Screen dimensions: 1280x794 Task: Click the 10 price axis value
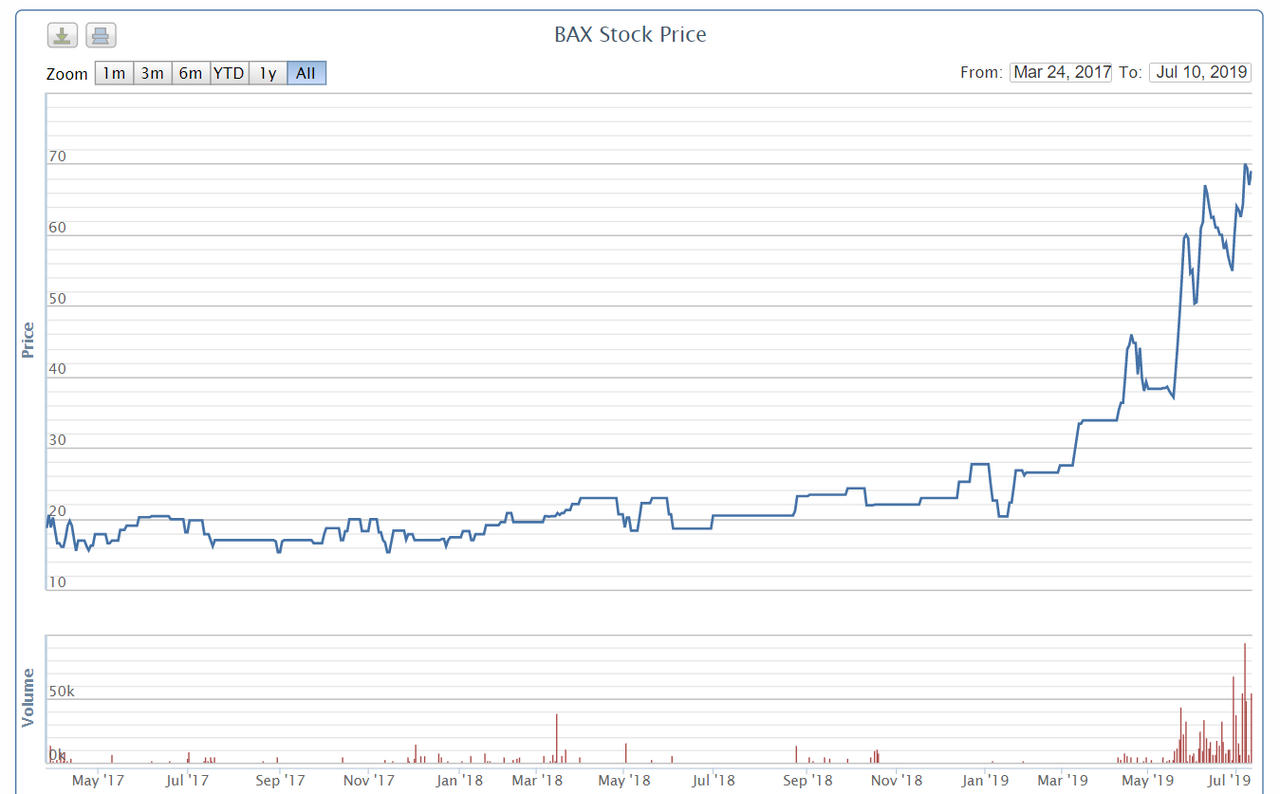click(x=57, y=582)
